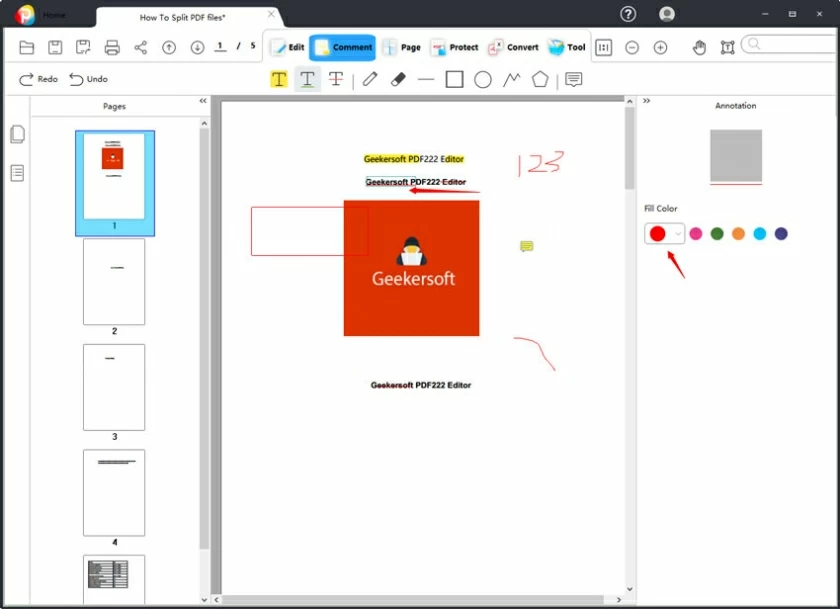Select the eraser tool

[x=397, y=79]
